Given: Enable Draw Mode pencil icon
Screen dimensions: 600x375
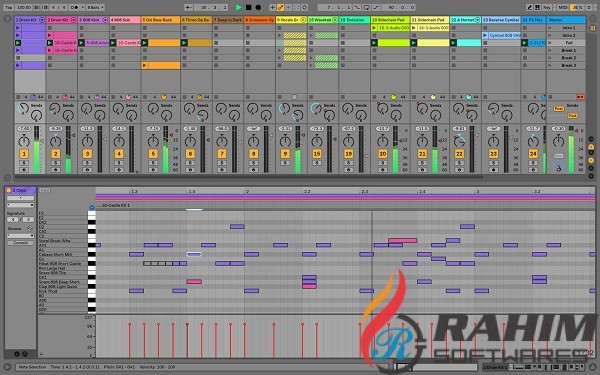Looking at the screenshot, I should pyautogui.click(x=529, y=7).
